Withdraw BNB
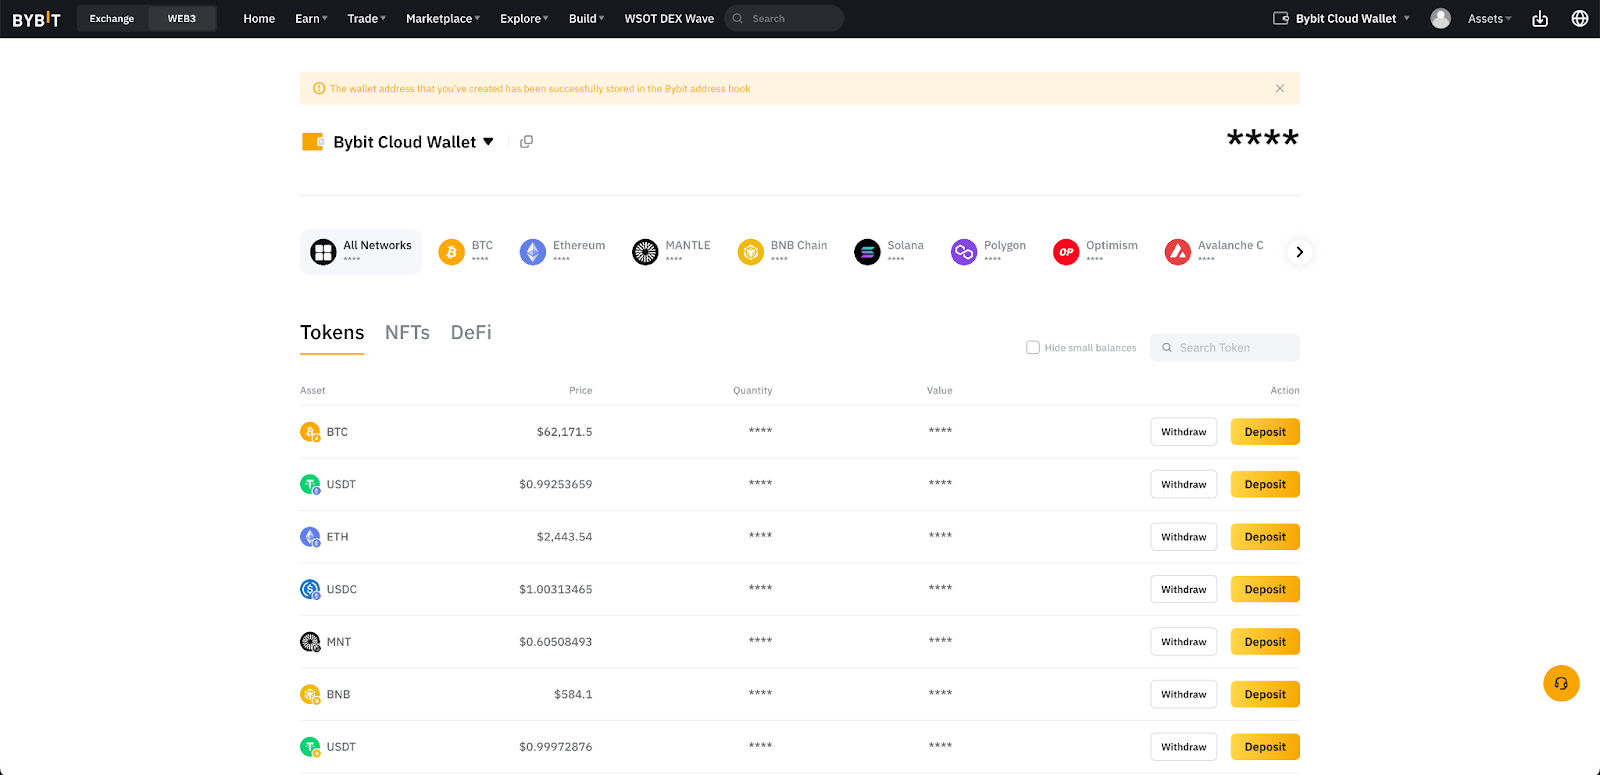The height and width of the screenshot is (775, 1600). click(x=1184, y=694)
